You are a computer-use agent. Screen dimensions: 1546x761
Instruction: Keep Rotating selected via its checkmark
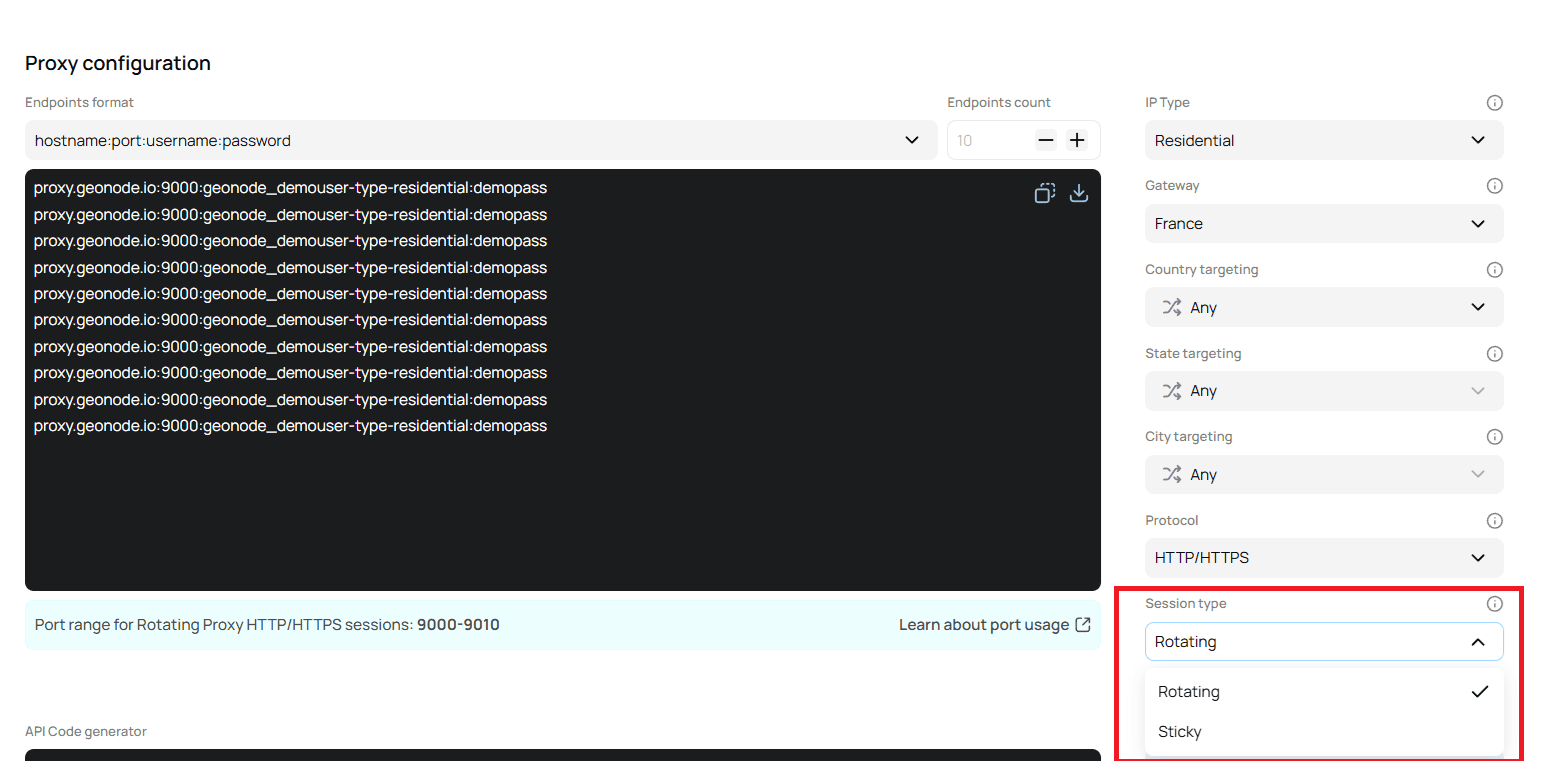1481,690
